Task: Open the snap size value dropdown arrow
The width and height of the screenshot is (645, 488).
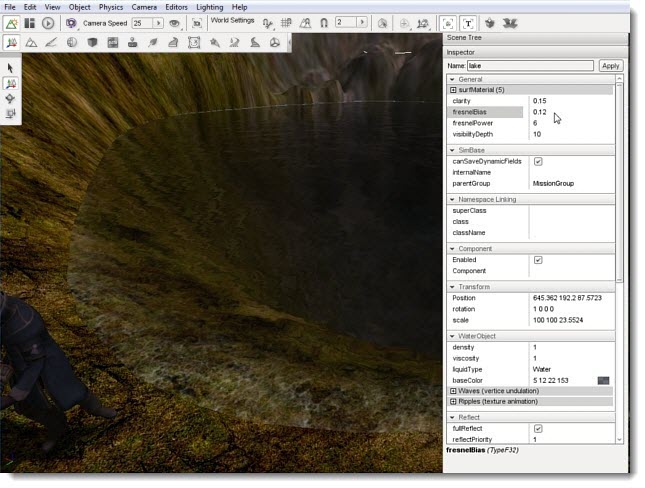Action: point(362,22)
